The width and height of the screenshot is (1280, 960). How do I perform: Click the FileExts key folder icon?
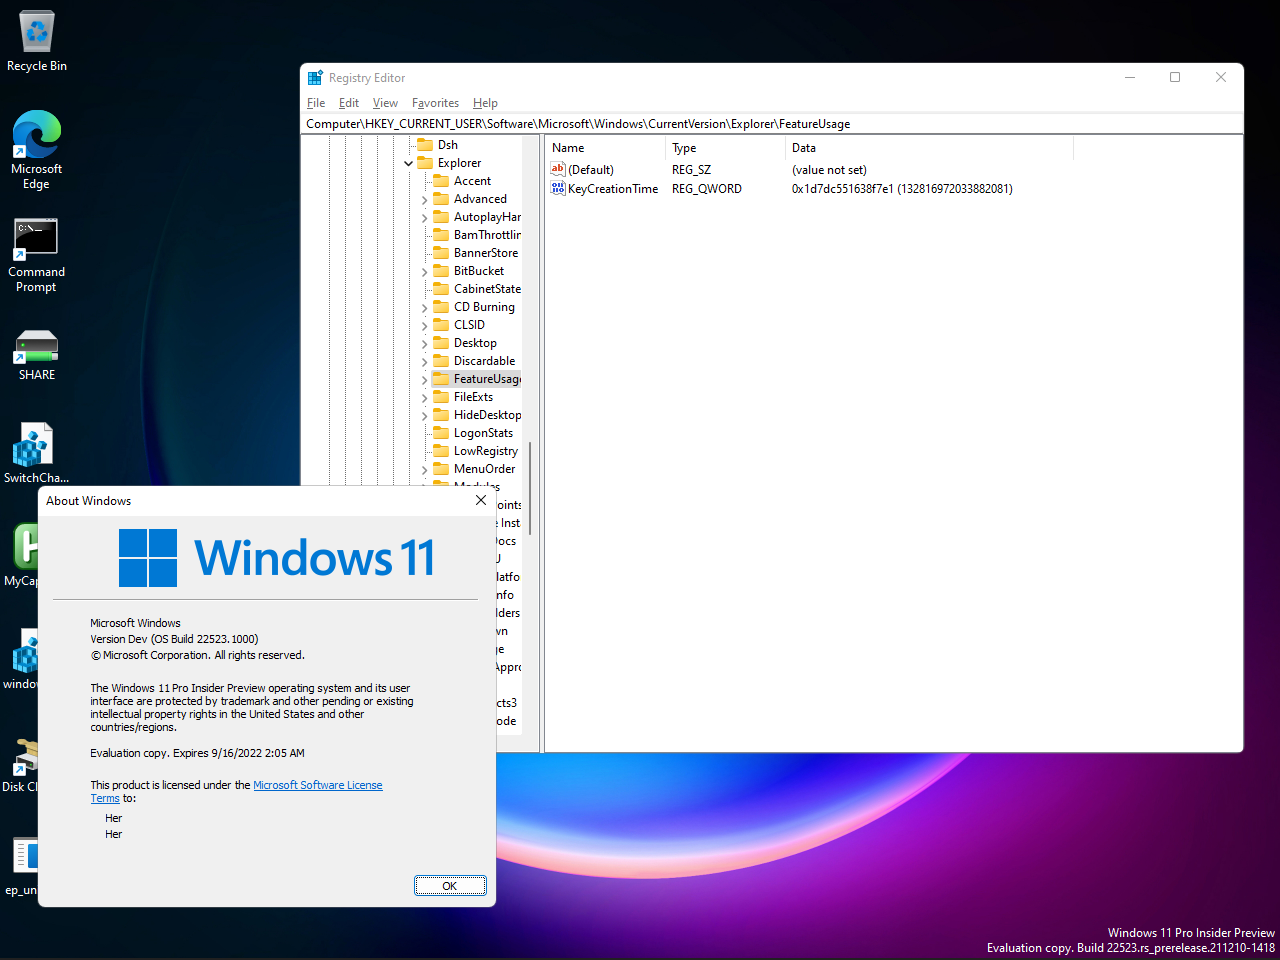441,397
